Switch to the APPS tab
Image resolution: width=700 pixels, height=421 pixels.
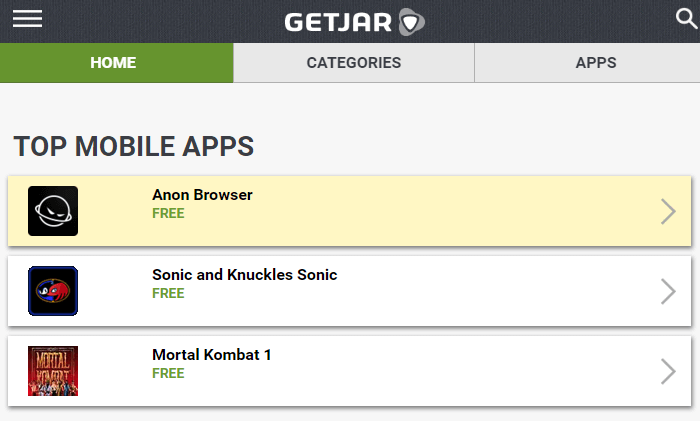pyautogui.click(x=596, y=63)
